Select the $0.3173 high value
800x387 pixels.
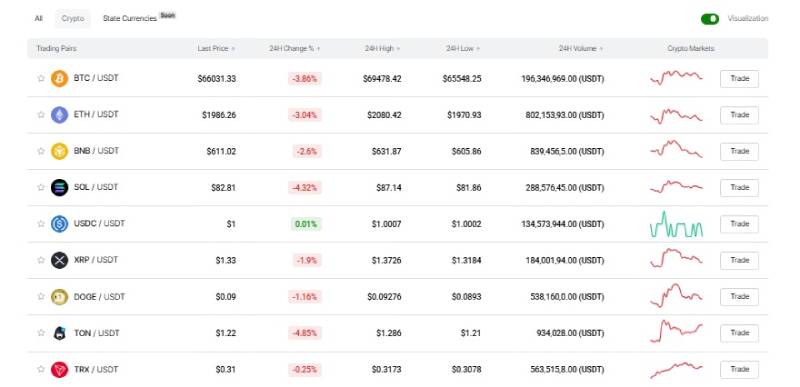coord(386,370)
